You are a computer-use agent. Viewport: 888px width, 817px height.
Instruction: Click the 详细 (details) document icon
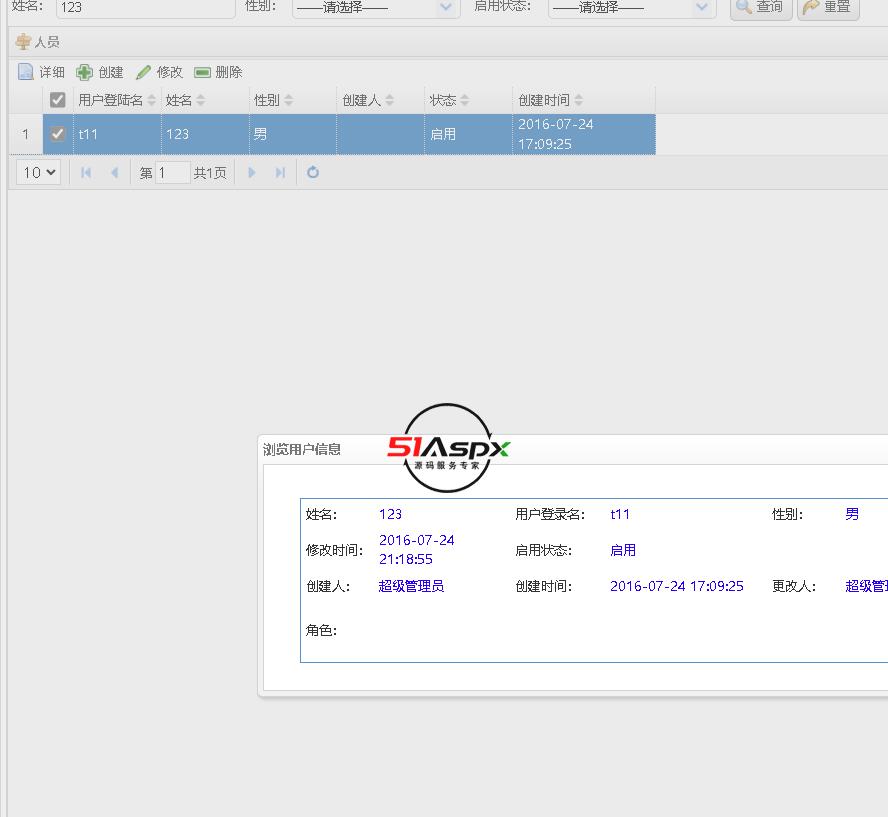(26, 72)
